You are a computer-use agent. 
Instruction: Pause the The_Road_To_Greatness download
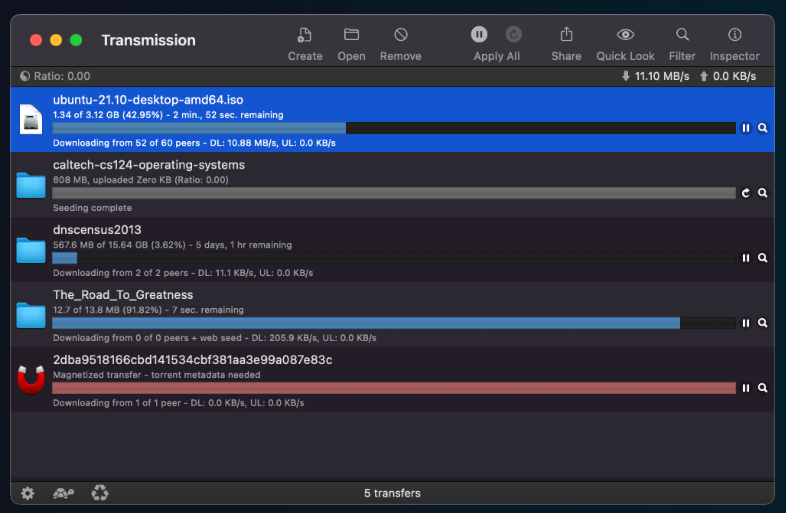click(746, 323)
